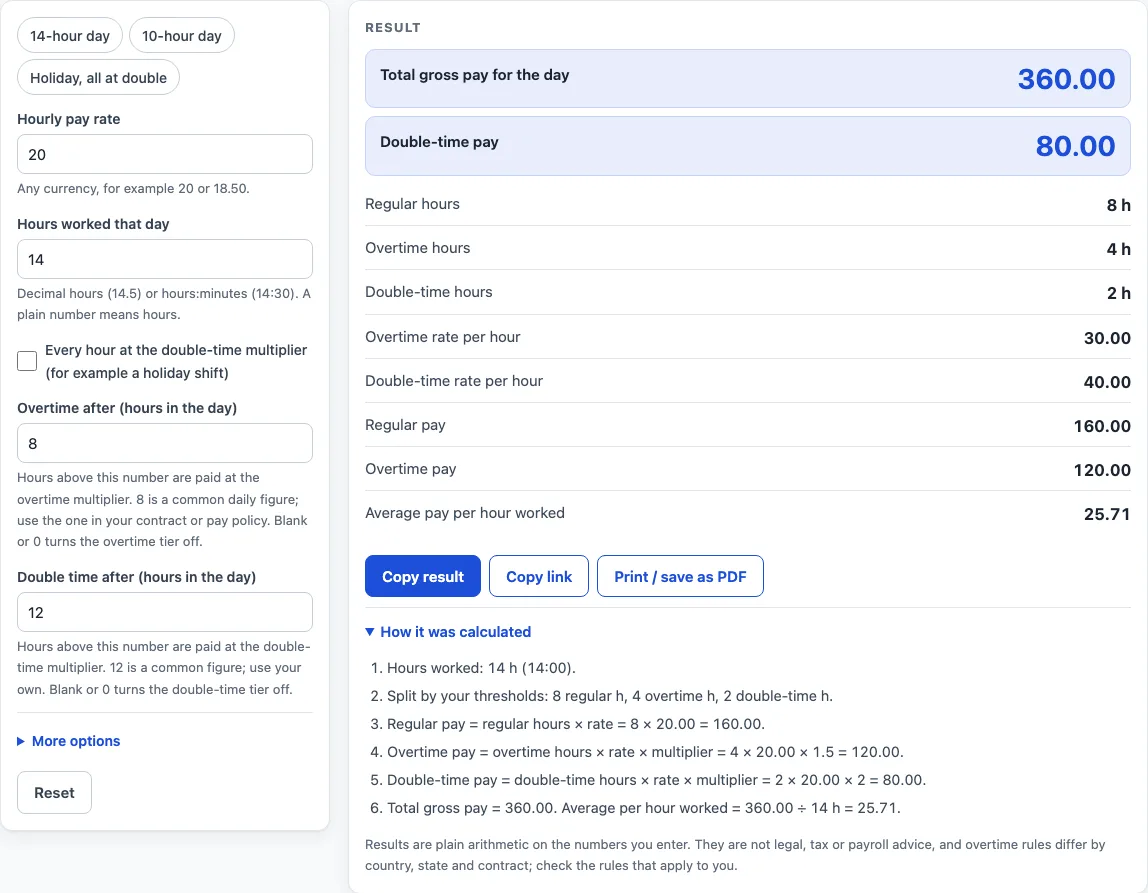This screenshot has height=893, width=1148.
Task: Select the Average pay per hour value 25.71
Action: coord(1107,514)
